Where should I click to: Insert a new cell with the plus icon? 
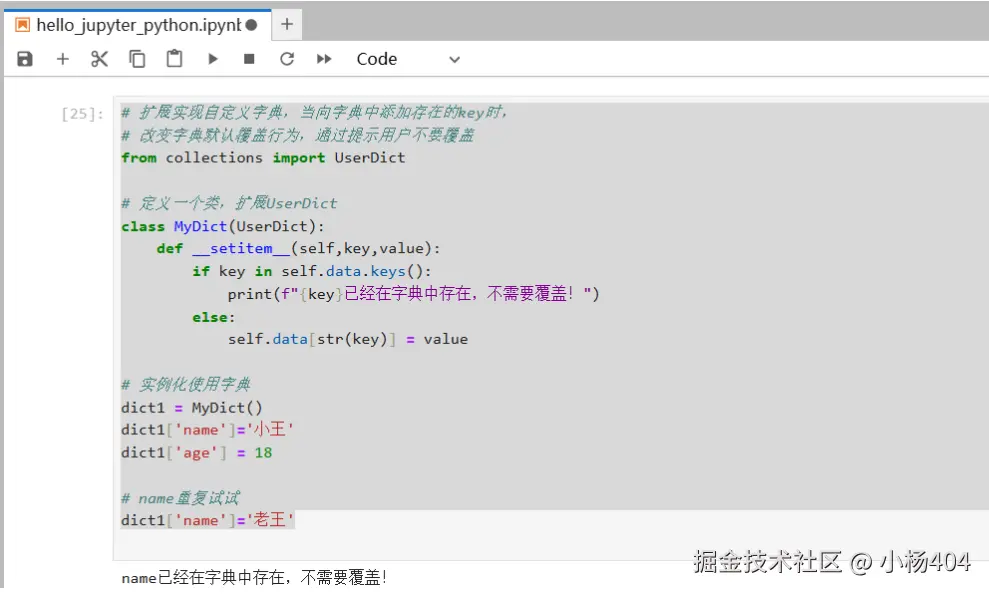pyautogui.click(x=62, y=59)
